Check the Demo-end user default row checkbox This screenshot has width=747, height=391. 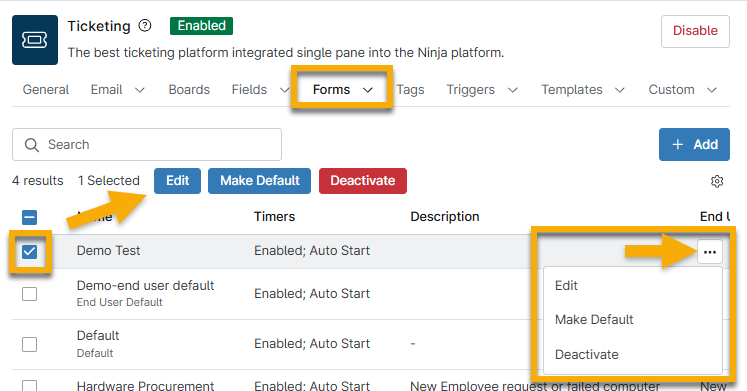[x=30, y=294]
